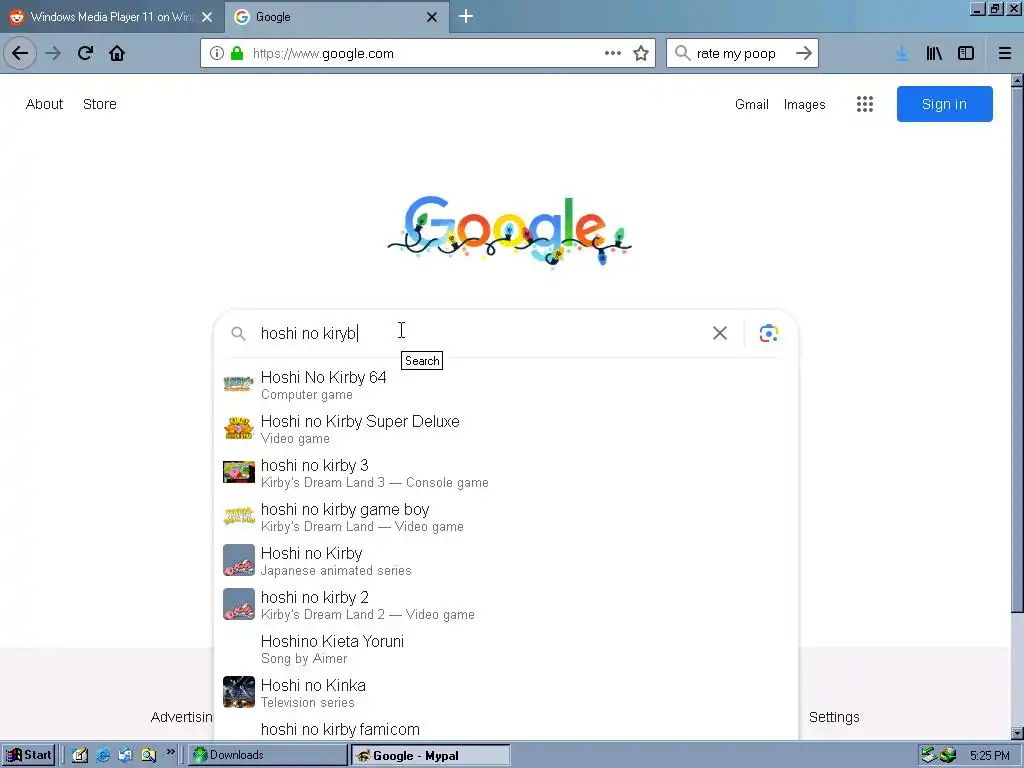1024x768 pixels.
Task: Open the Google apps grid
Action: click(865, 104)
